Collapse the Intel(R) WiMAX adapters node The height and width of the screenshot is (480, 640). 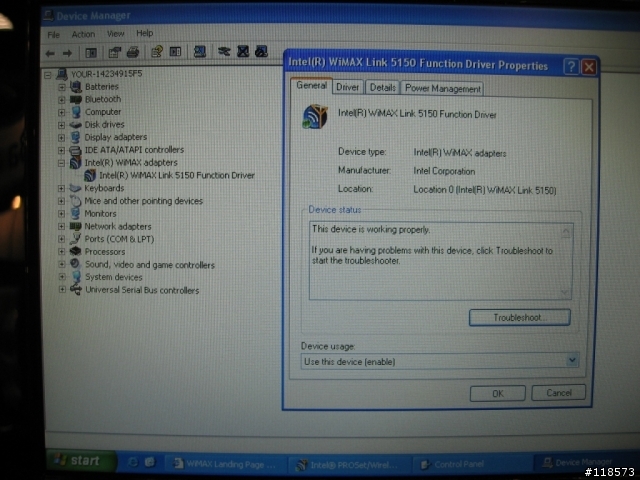[61, 163]
